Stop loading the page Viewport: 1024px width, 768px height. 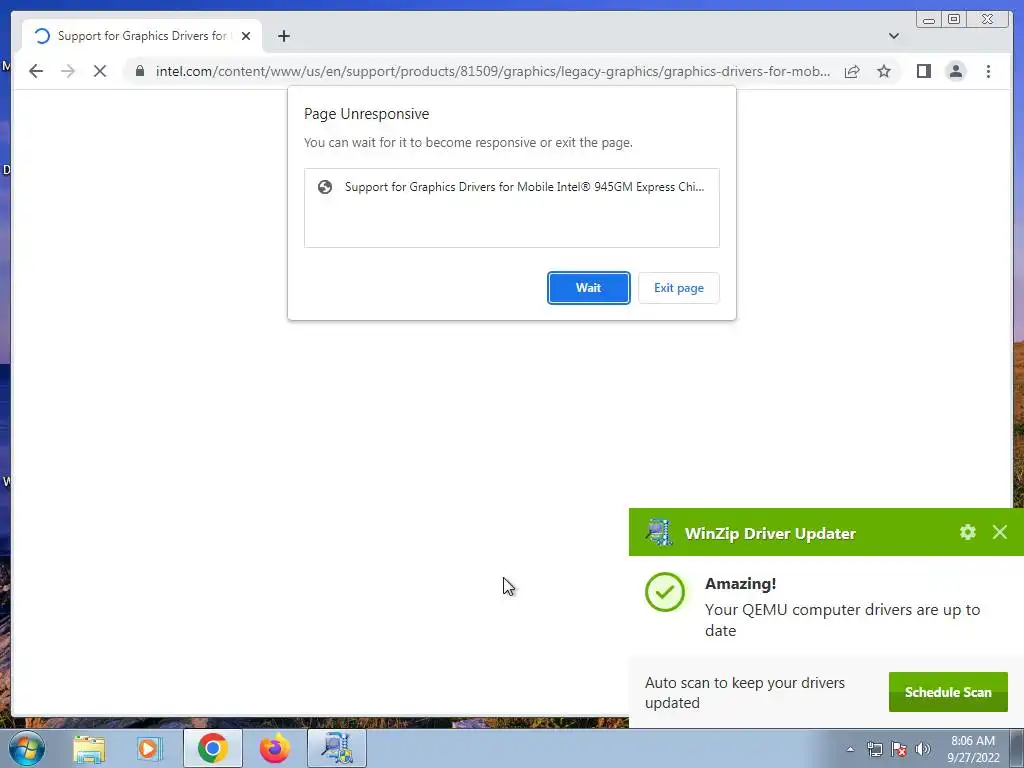pyautogui.click(x=100, y=71)
